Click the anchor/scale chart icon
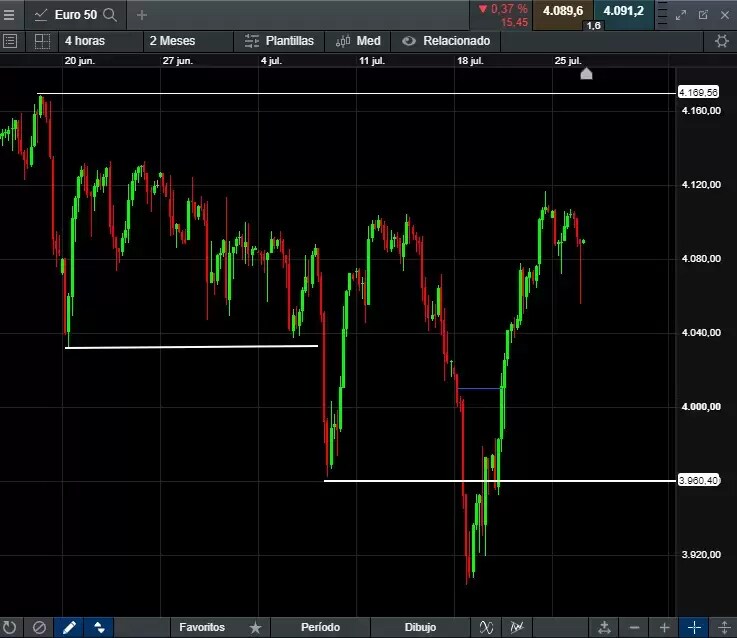737x638 pixels. pyautogui.click(x=604, y=628)
